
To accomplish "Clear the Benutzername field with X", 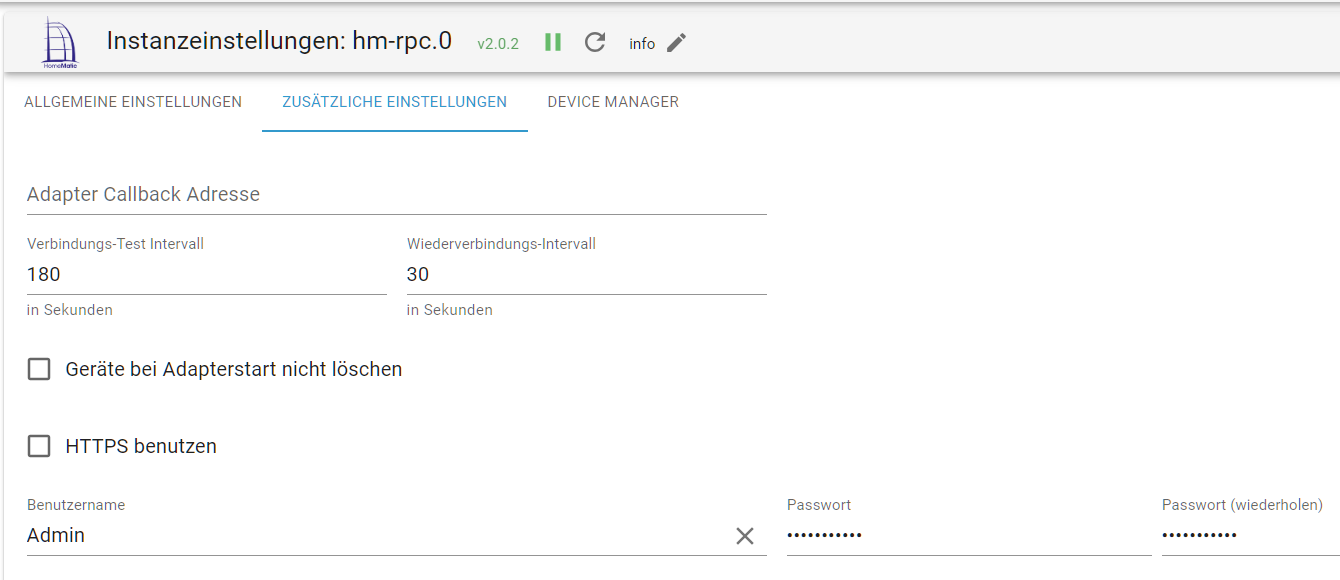I will point(745,536).
